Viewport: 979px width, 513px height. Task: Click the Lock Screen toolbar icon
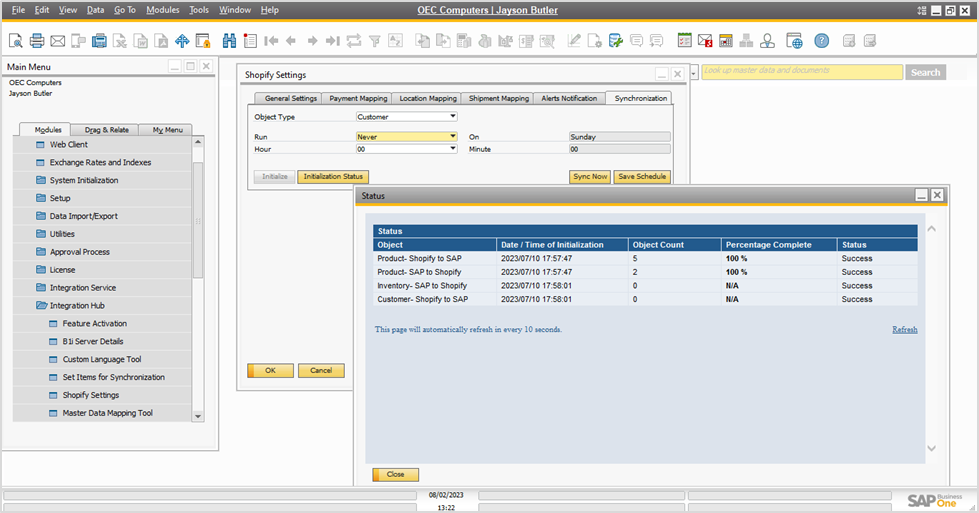click(203, 41)
